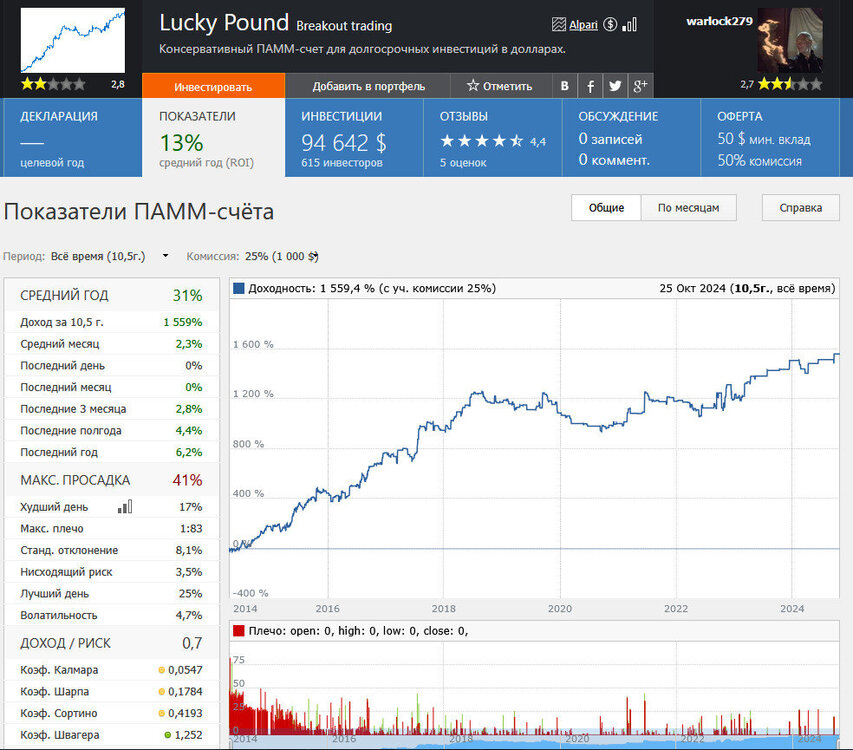Screen dimensions: 853x750
Task: Open the Показатели tab
Action: click(x=213, y=138)
